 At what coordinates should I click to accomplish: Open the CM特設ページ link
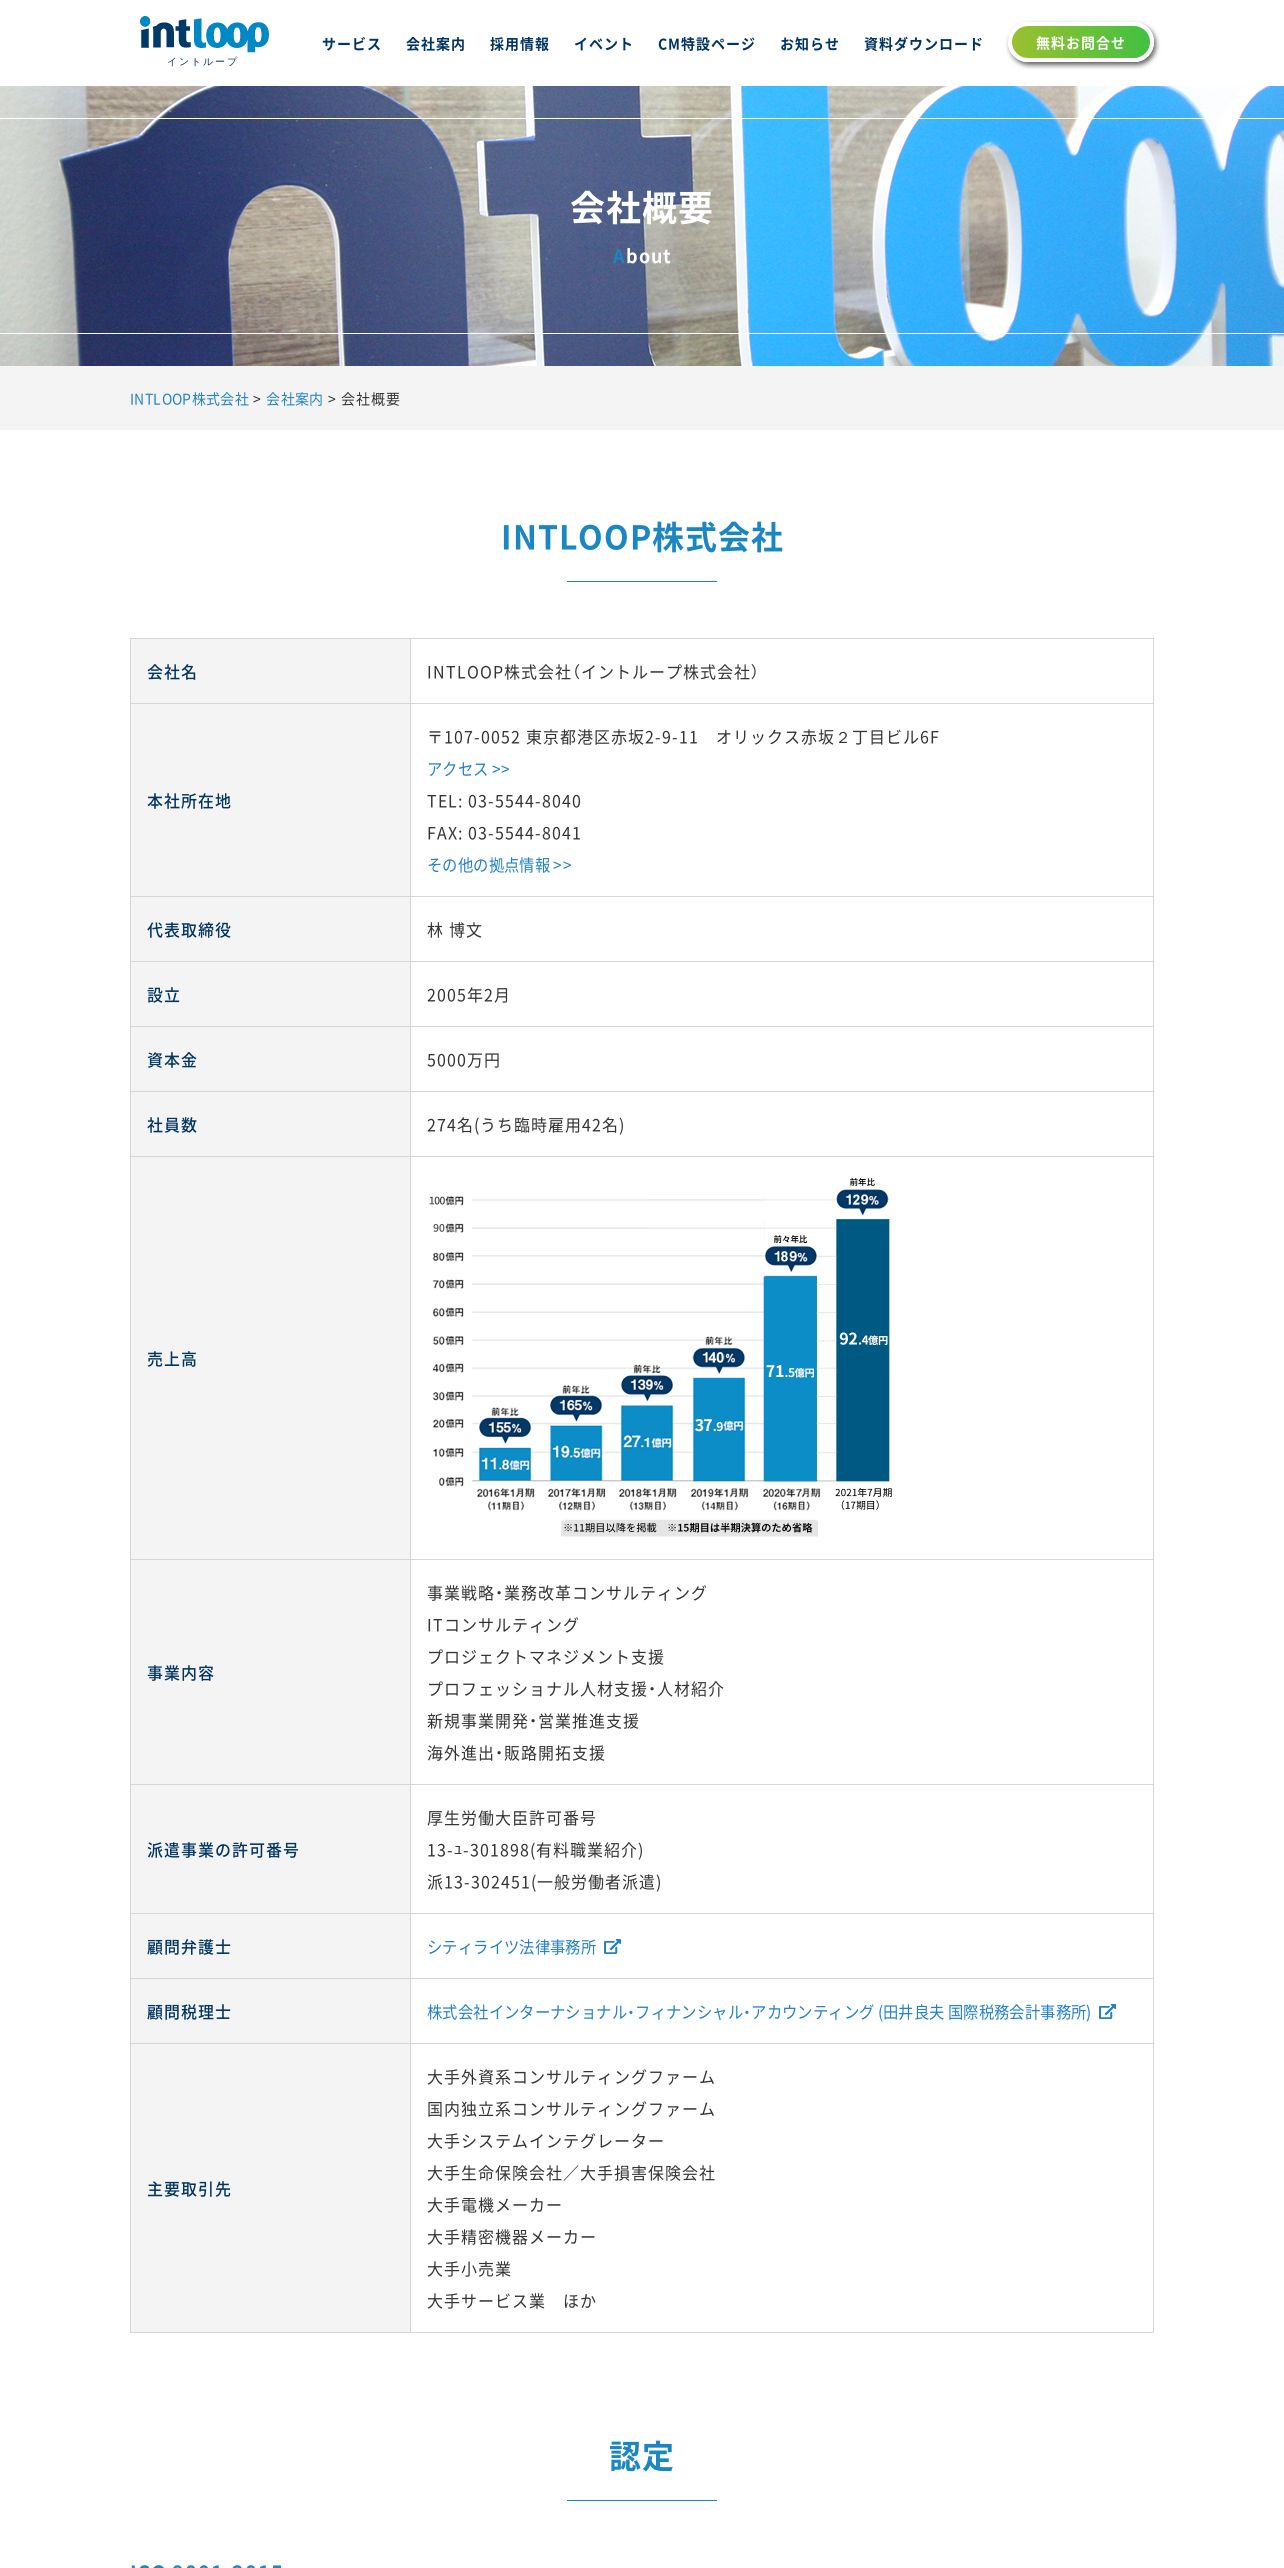click(x=706, y=44)
